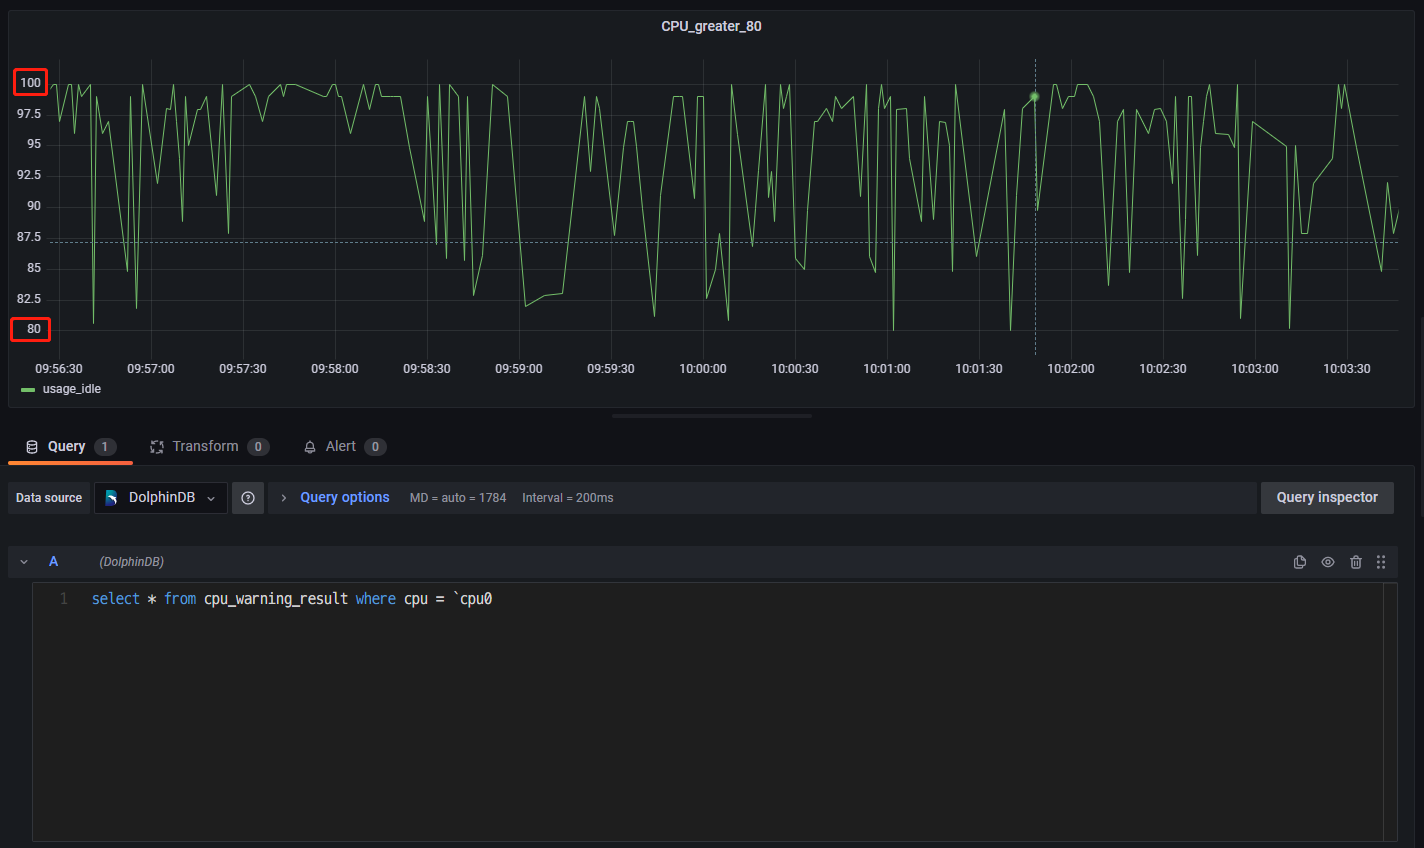Switch to the Transform tab
Image resolution: width=1424 pixels, height=848 pixels.
(205, 447)
